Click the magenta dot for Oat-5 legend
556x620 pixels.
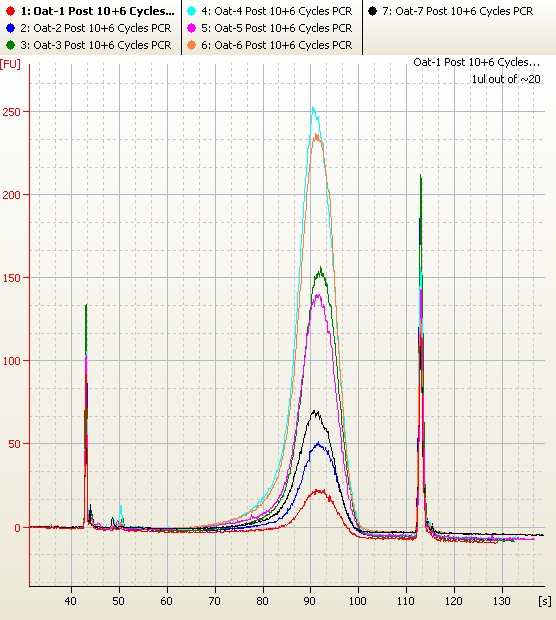191,28
